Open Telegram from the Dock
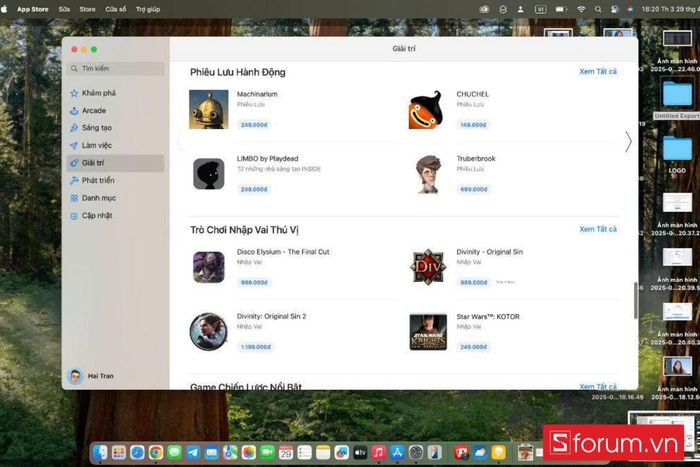The height and width of the screenshot is (467, 700). (x=193, y=453)
